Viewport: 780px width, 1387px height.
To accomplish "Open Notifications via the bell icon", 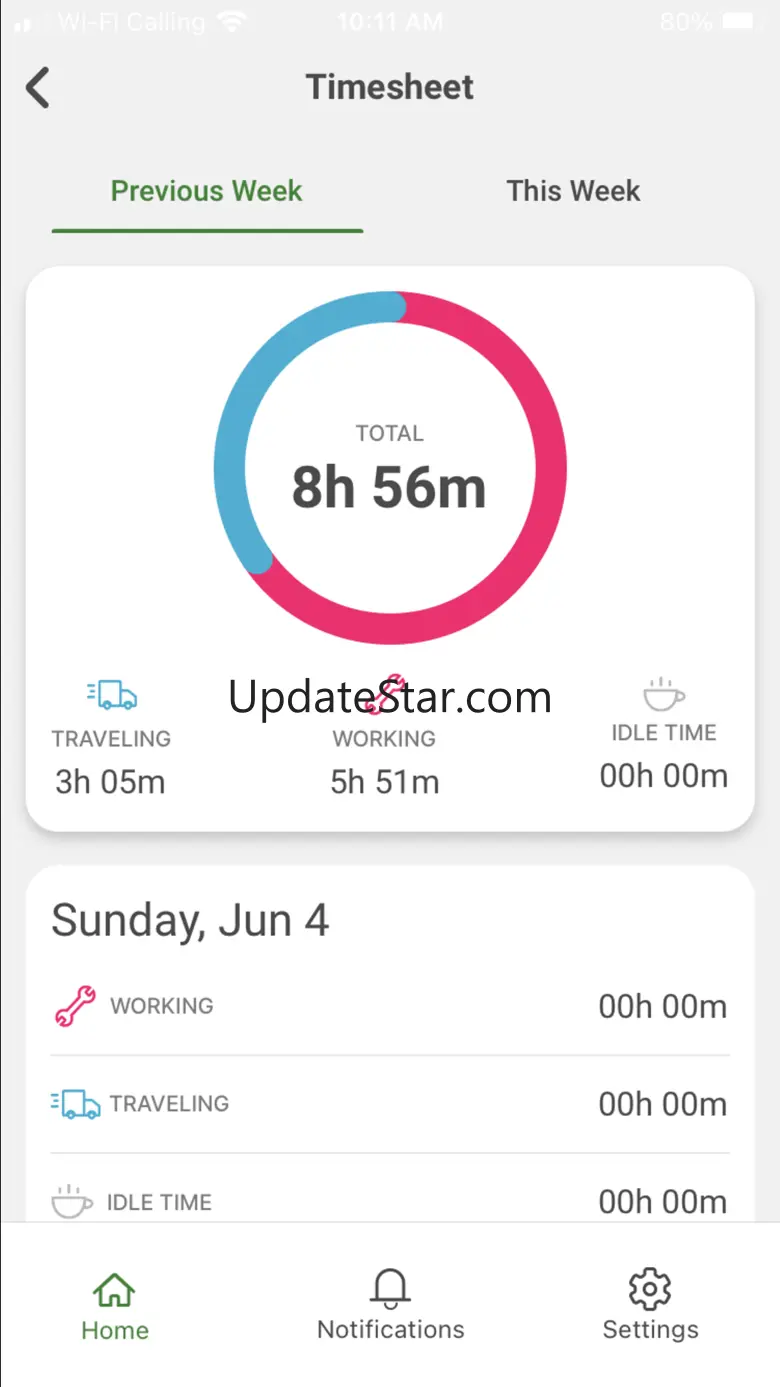I will tap(390, 1289).
